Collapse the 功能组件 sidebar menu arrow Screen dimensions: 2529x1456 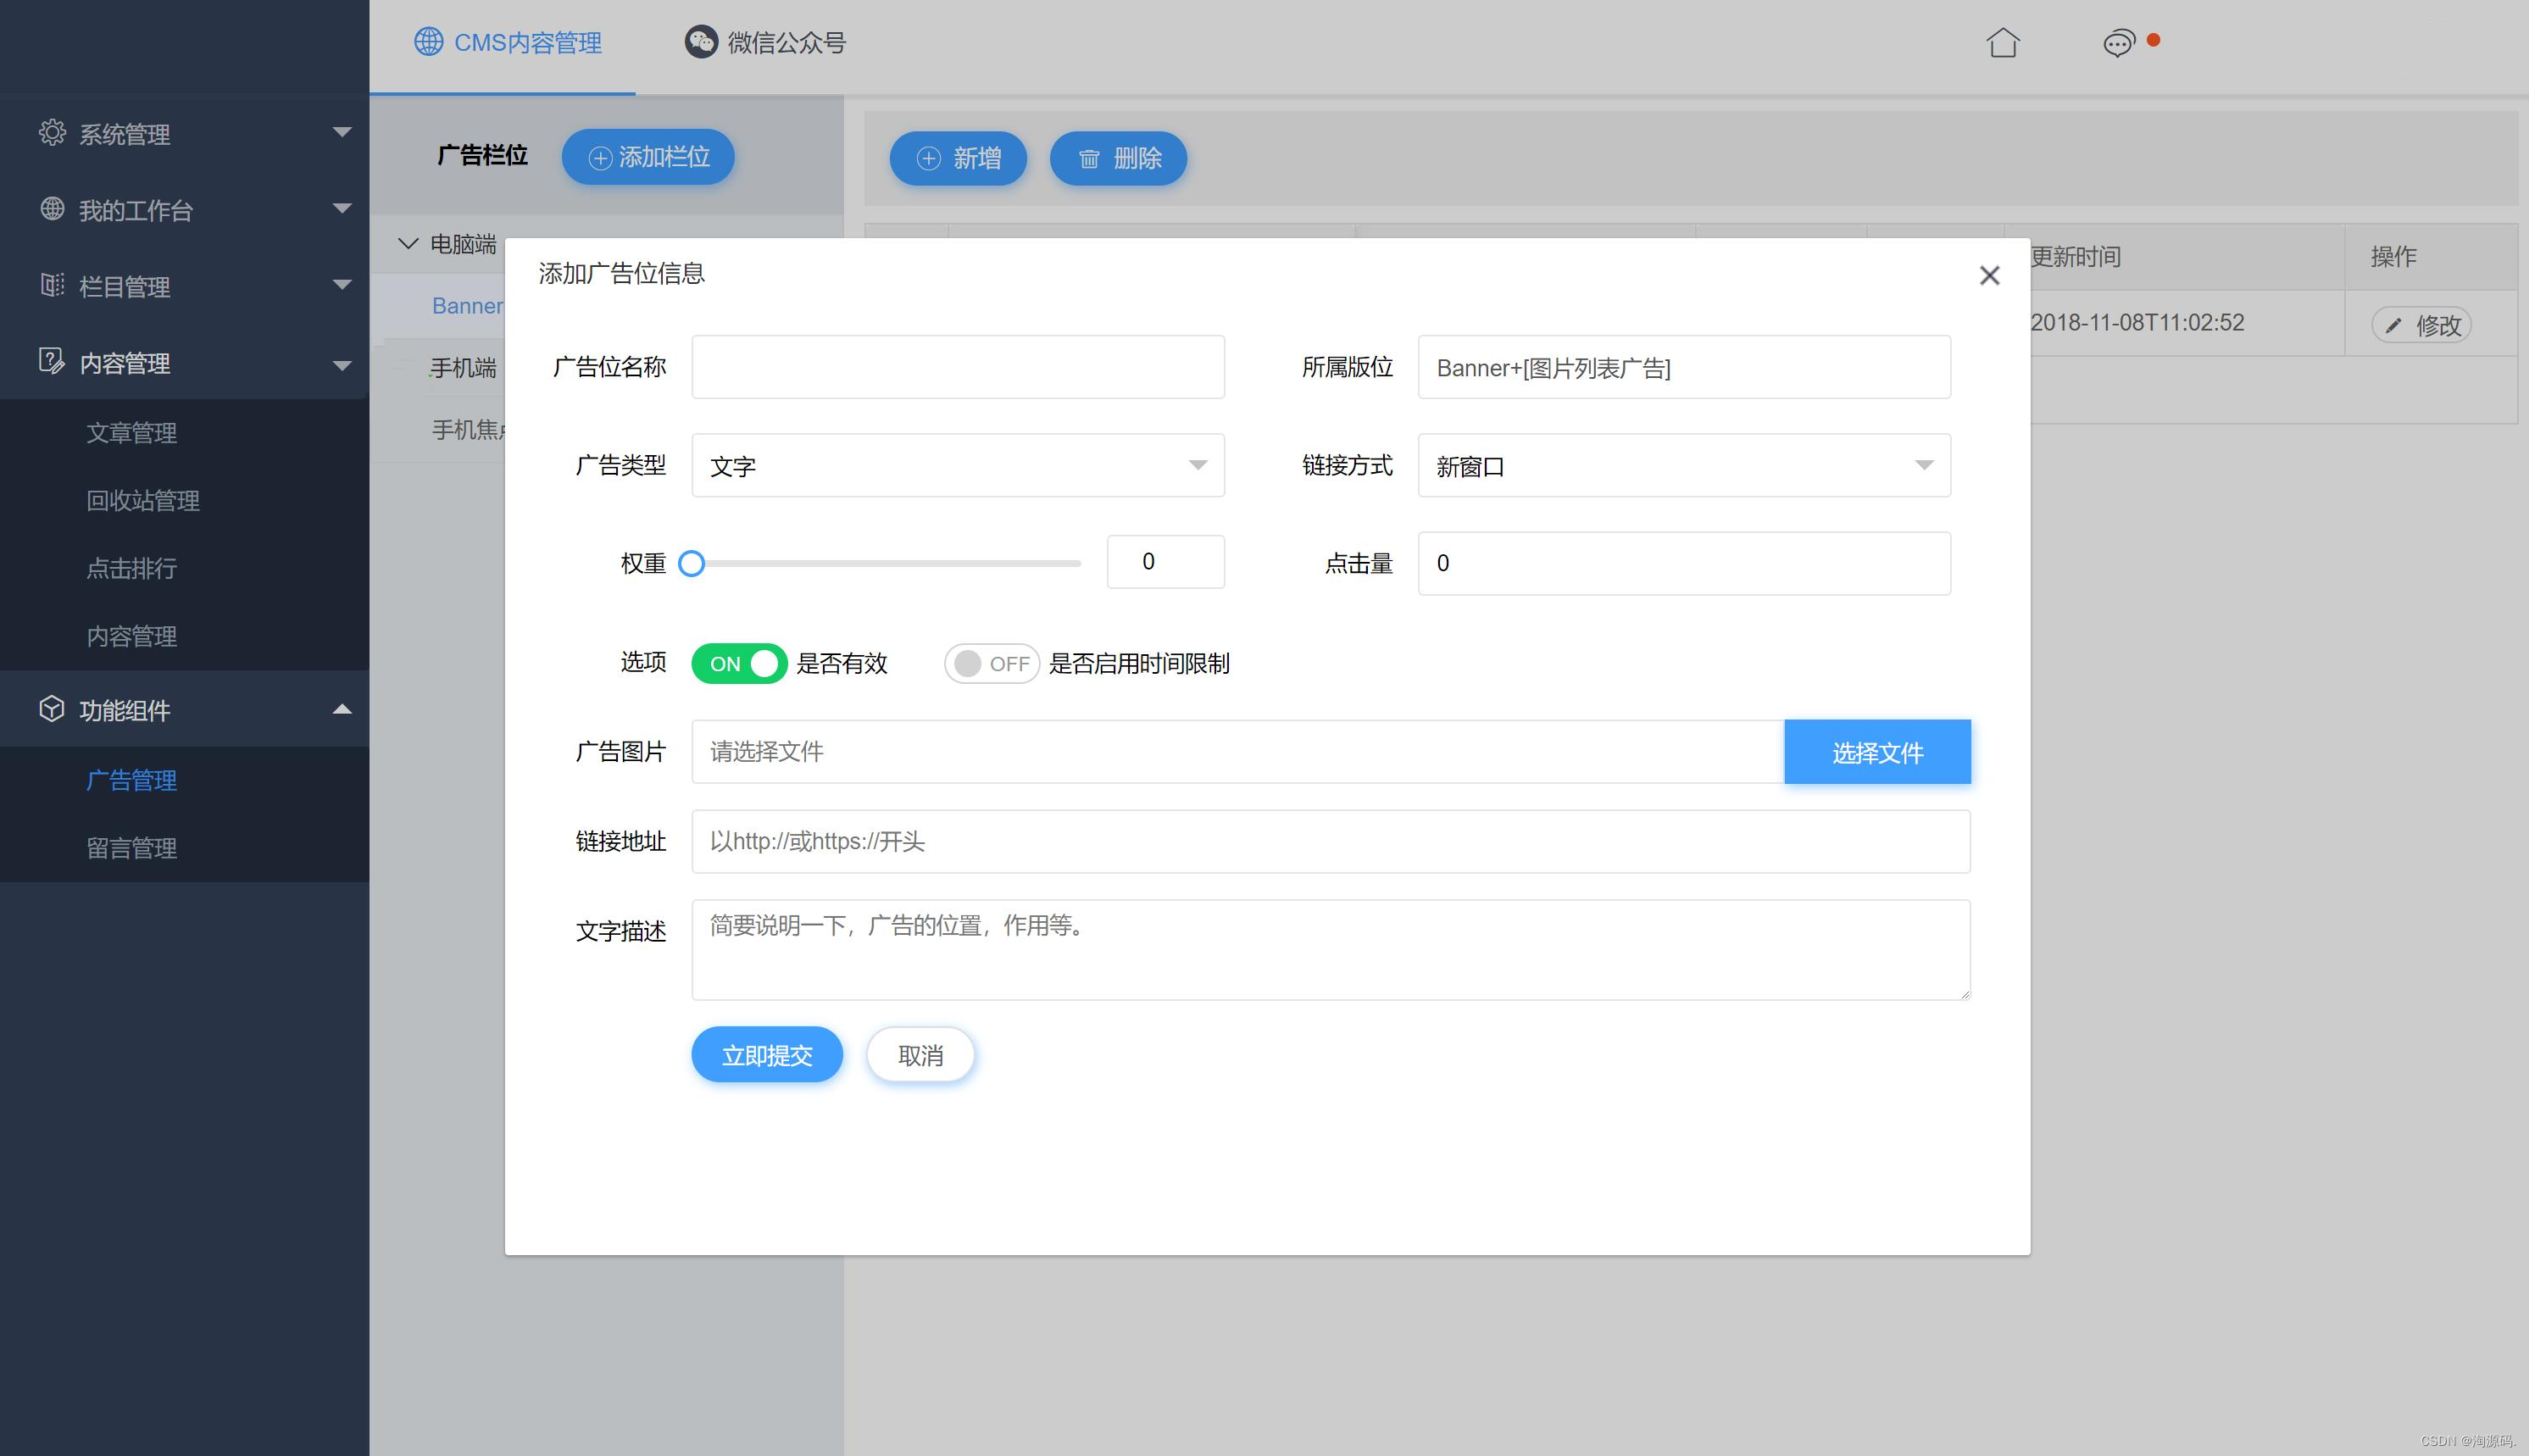pos(342,709)
